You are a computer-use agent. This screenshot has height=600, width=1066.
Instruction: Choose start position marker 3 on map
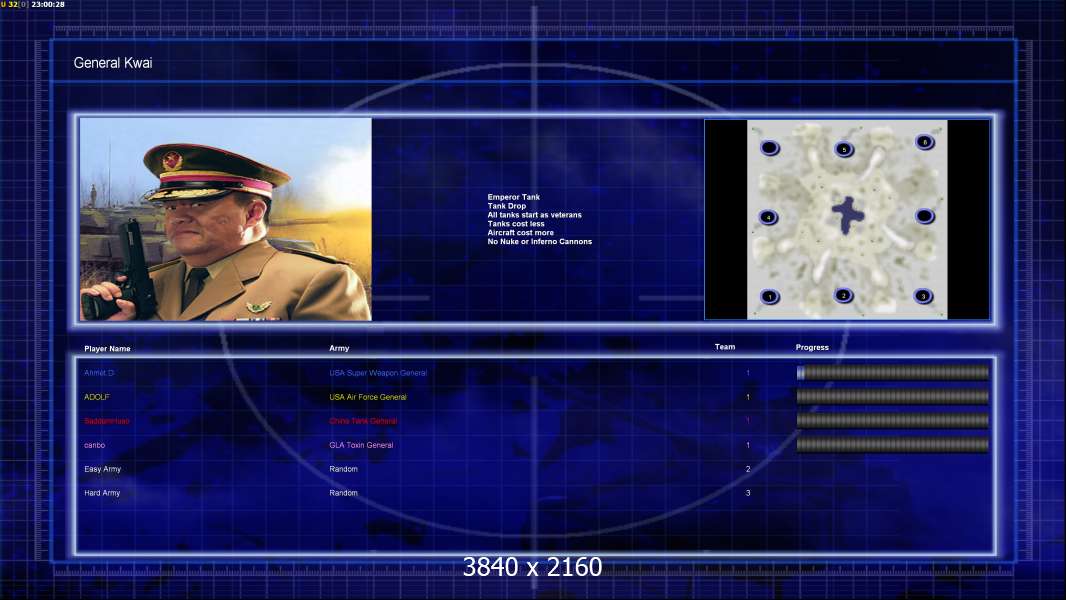point(923,296)
